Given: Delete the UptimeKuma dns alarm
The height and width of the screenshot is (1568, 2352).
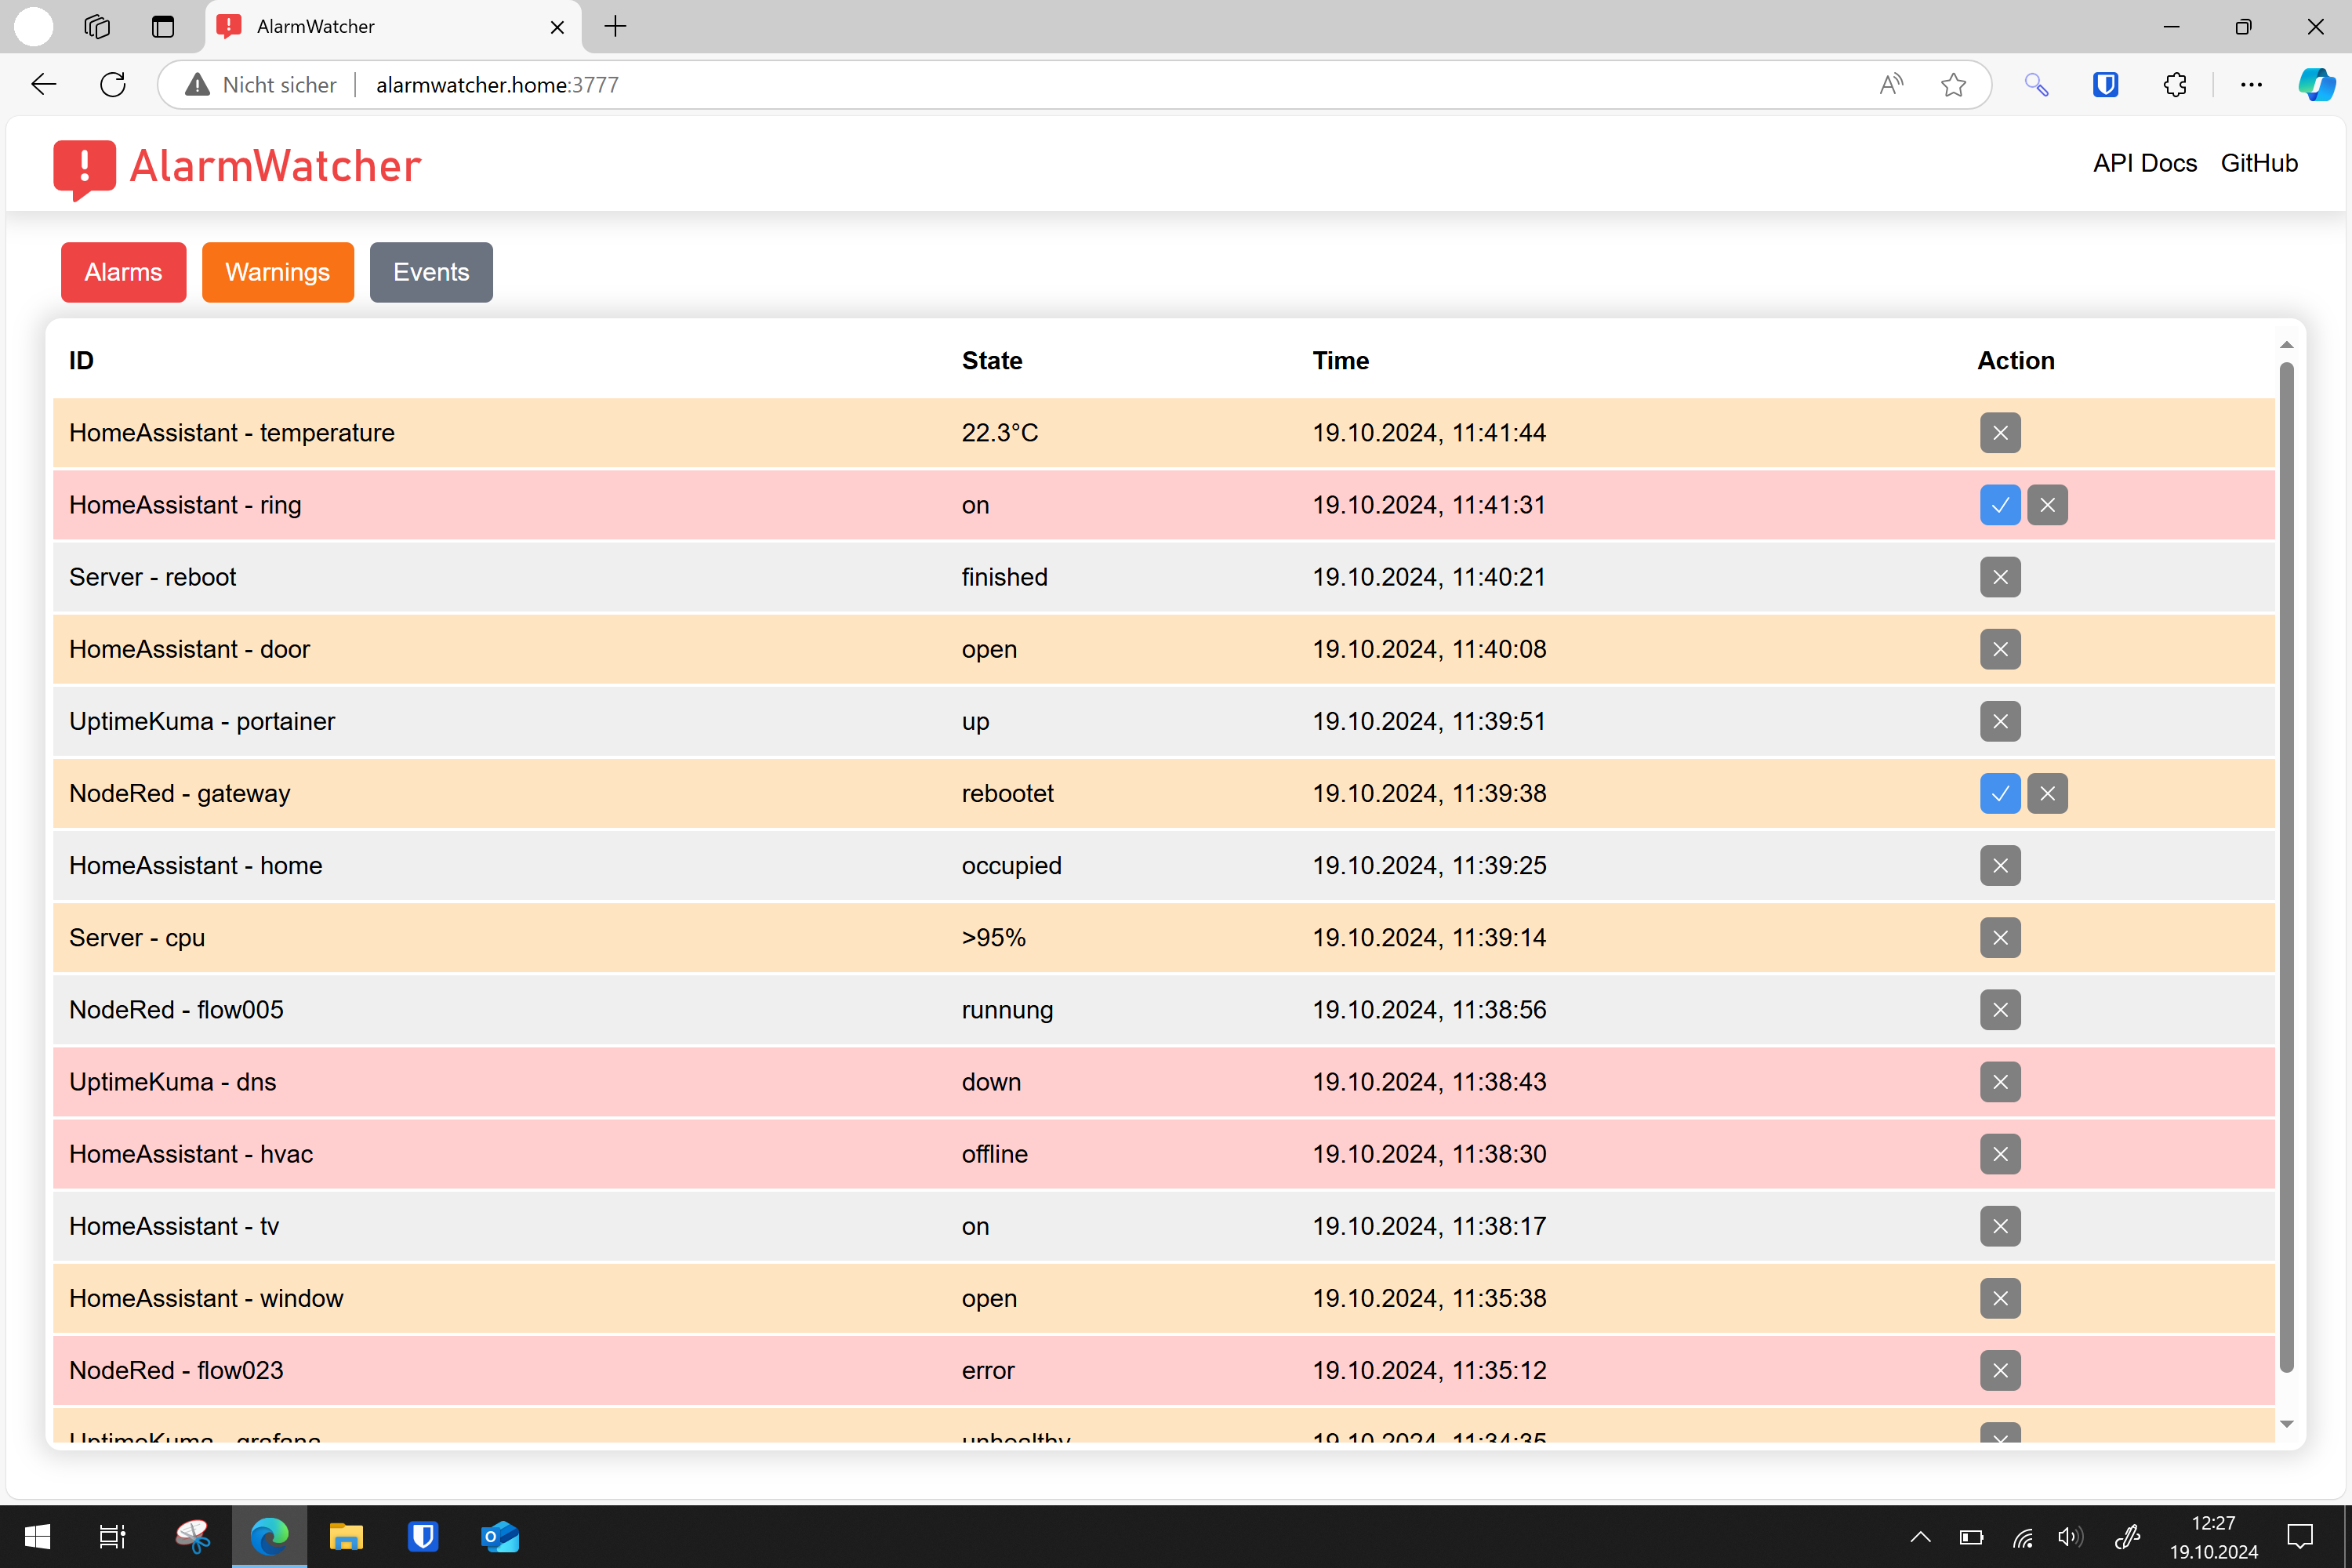Looking at the screenshot, I should [x=2000, y=1082].
